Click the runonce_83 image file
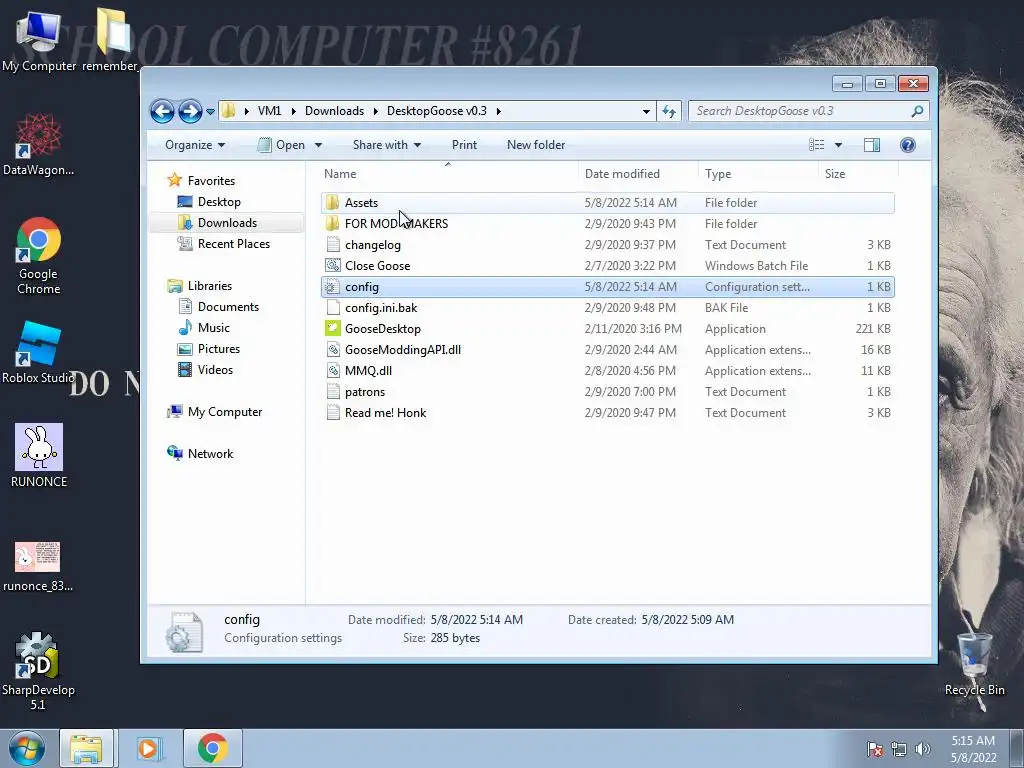Image resolution: width=1024 pixels, height=768 pixels. pyautogui.click(x=38, y=567)
